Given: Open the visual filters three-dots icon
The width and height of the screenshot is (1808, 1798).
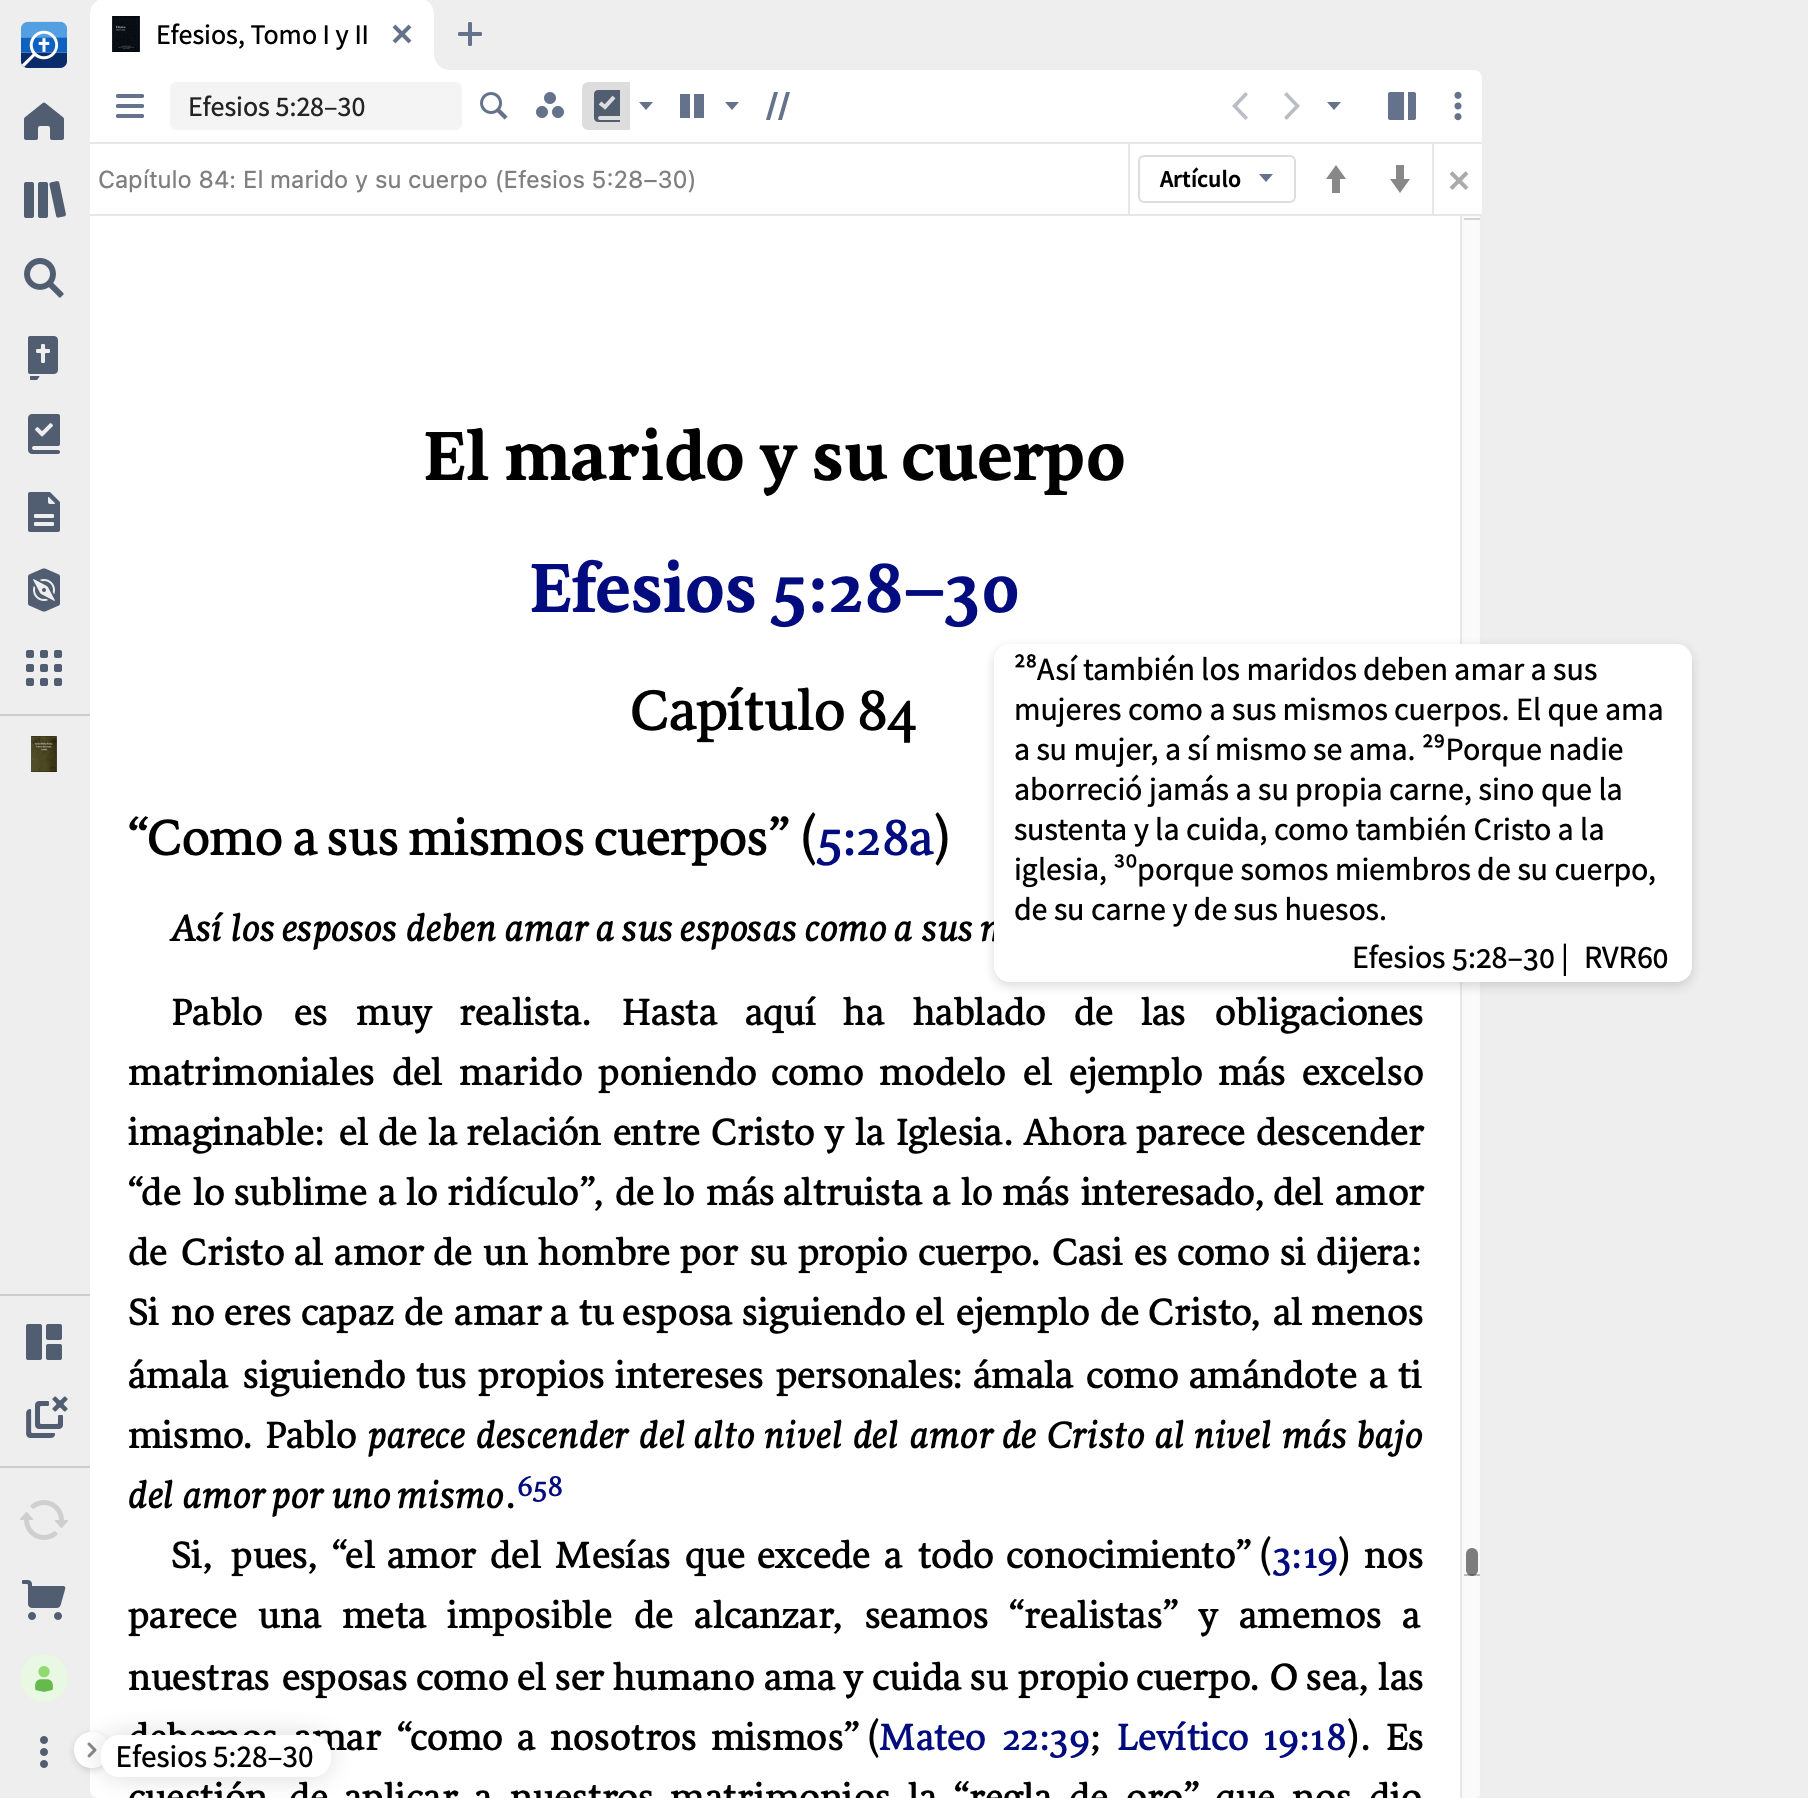Looking at the screenshot, I should 550,106.
